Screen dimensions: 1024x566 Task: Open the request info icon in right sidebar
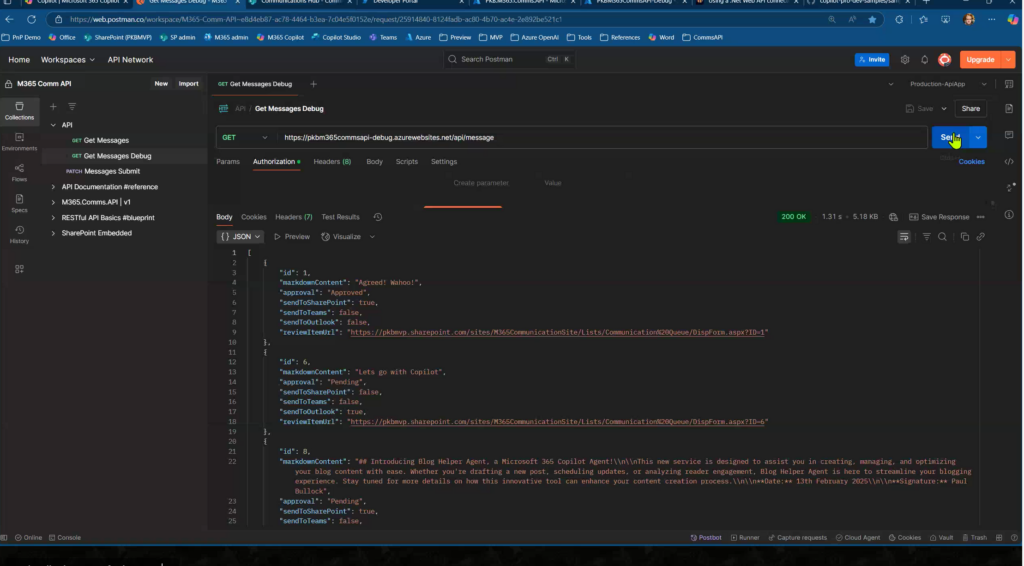[x=1009, y=215]
